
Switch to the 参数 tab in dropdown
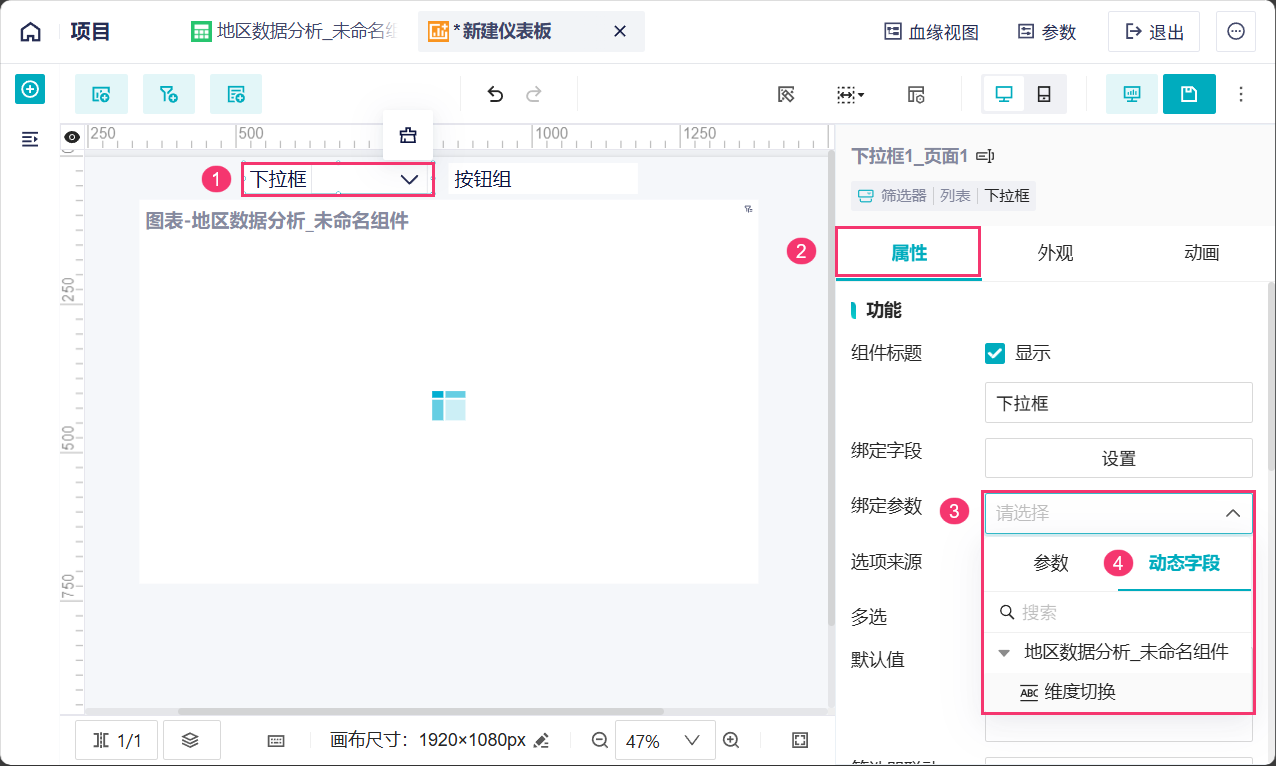point(1051,563)
